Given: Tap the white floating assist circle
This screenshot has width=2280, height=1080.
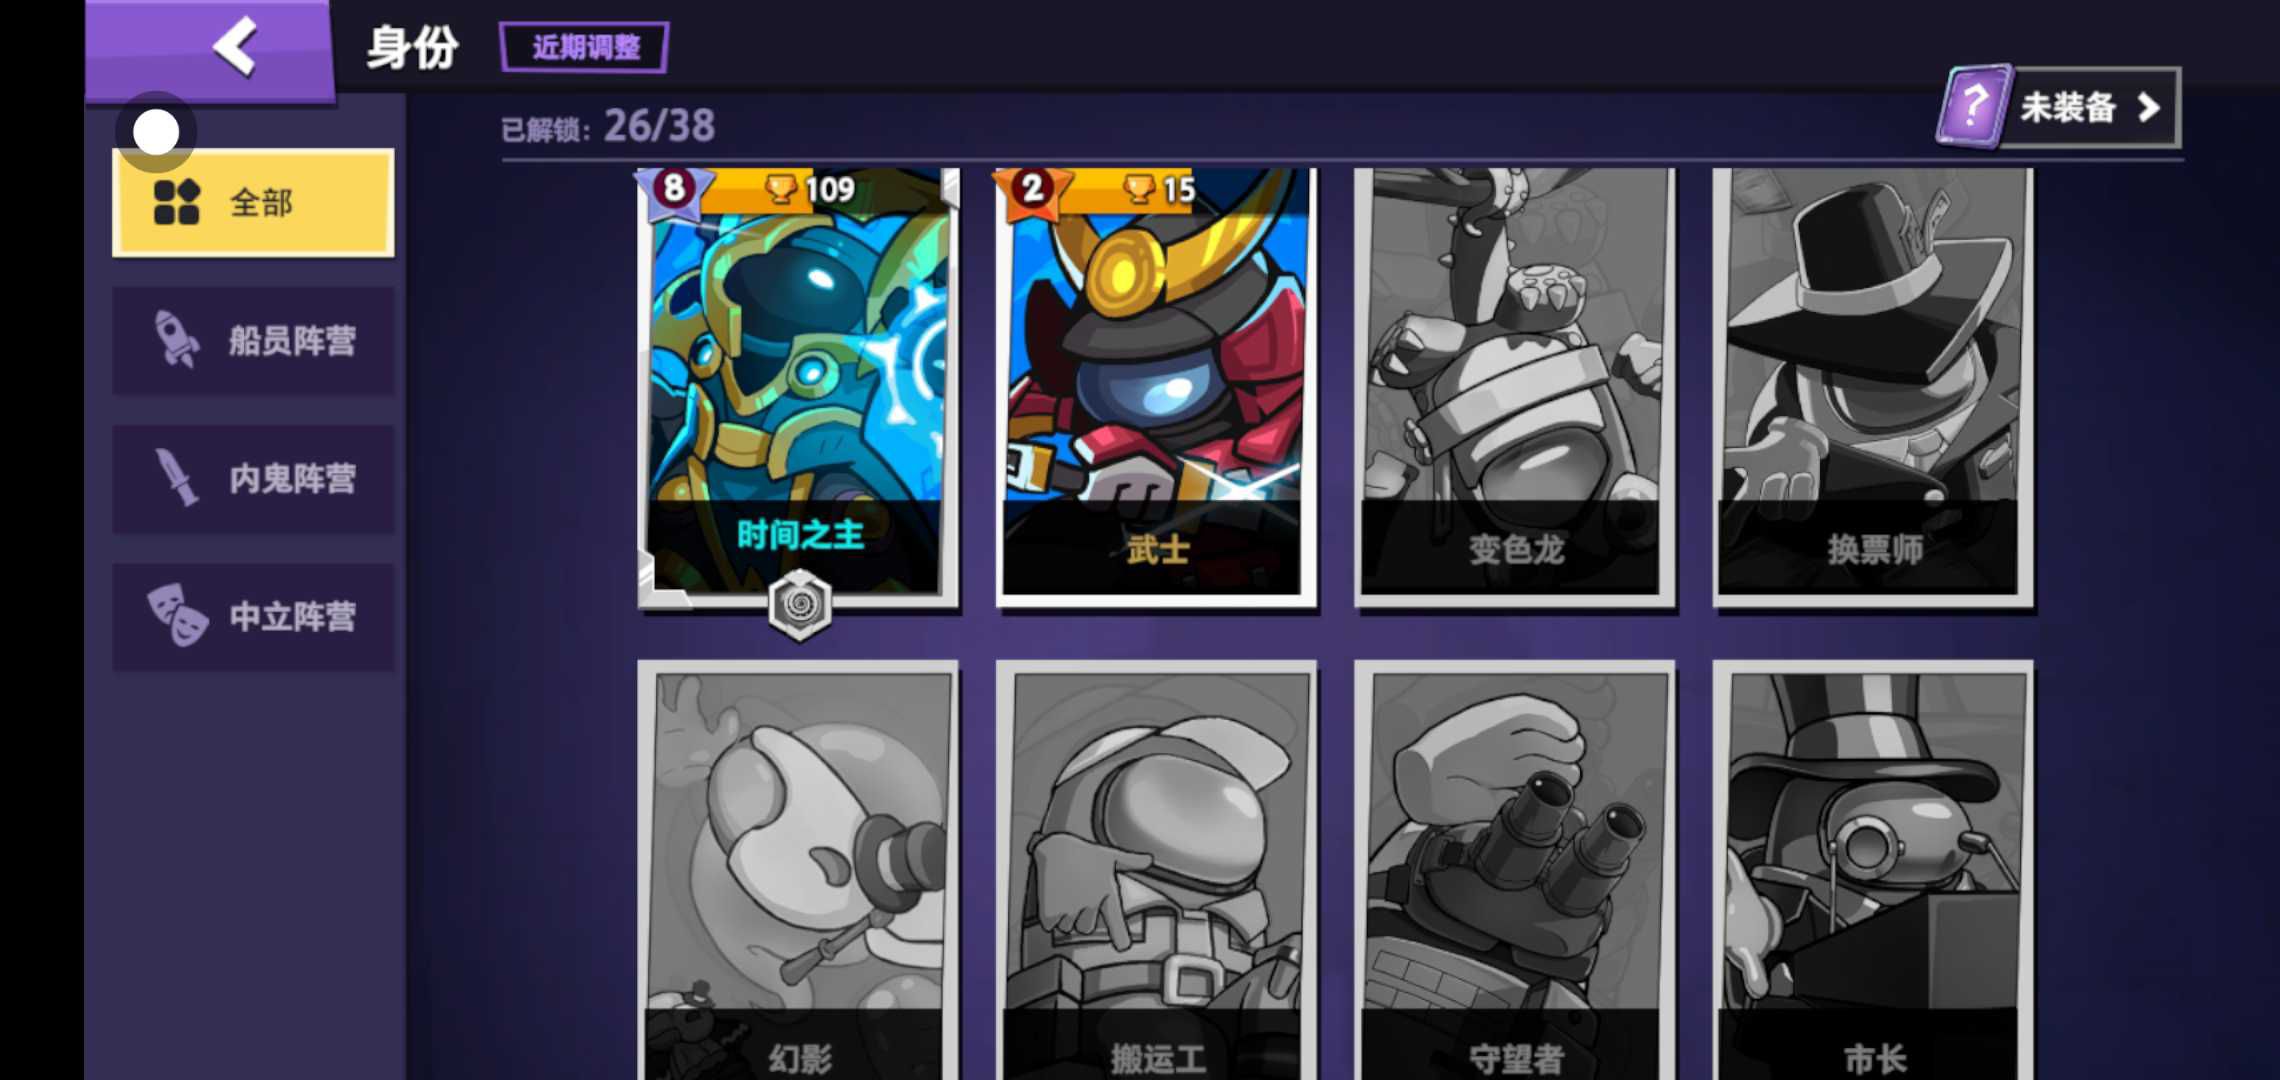Looking at the screenshot, I should click(156, 132).
